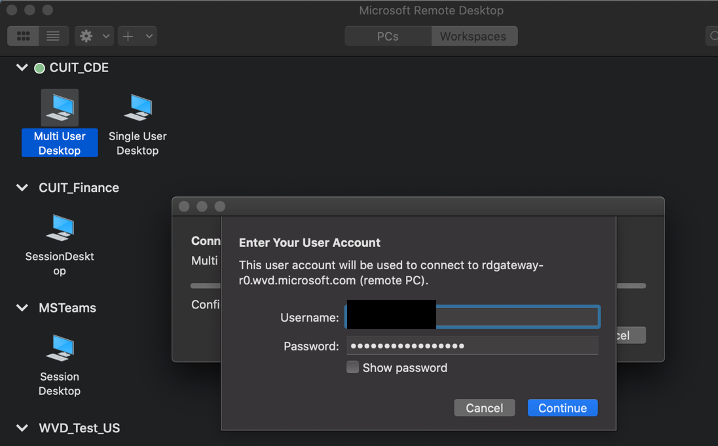Collapse the CUIT_CDE workspace group
This screenshot has width=718, height=446.
click(x=22, y=68)
